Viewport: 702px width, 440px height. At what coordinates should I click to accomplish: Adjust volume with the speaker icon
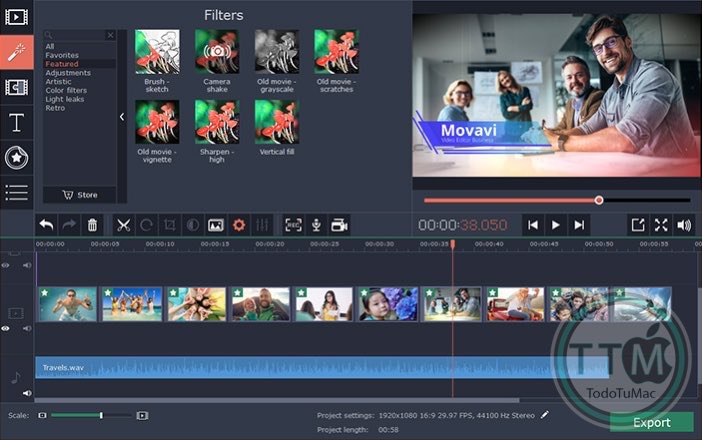[684, 225]
